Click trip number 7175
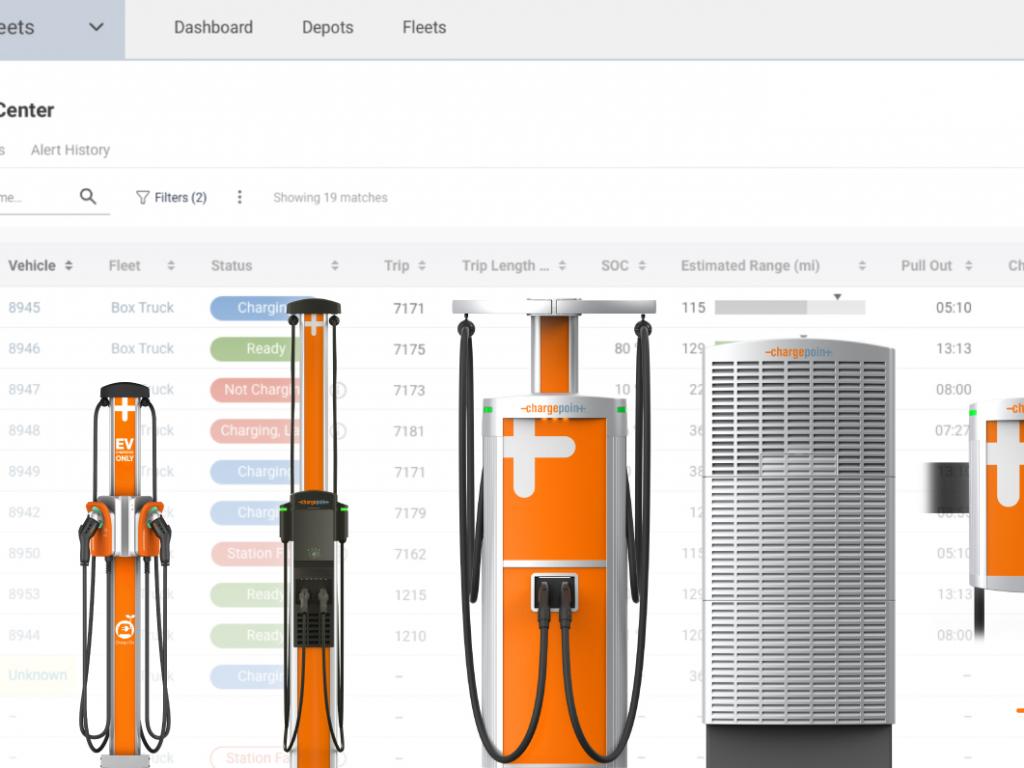Viewport: 1024px width, 768px height. [x=409, y=349]
